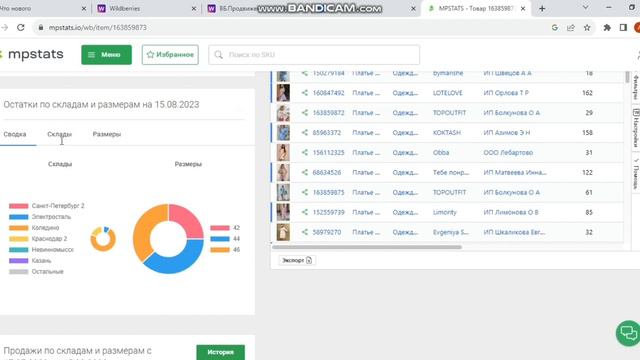Open the green Меню button
This screenshot has height=360, width=640.
click(107, 55)
